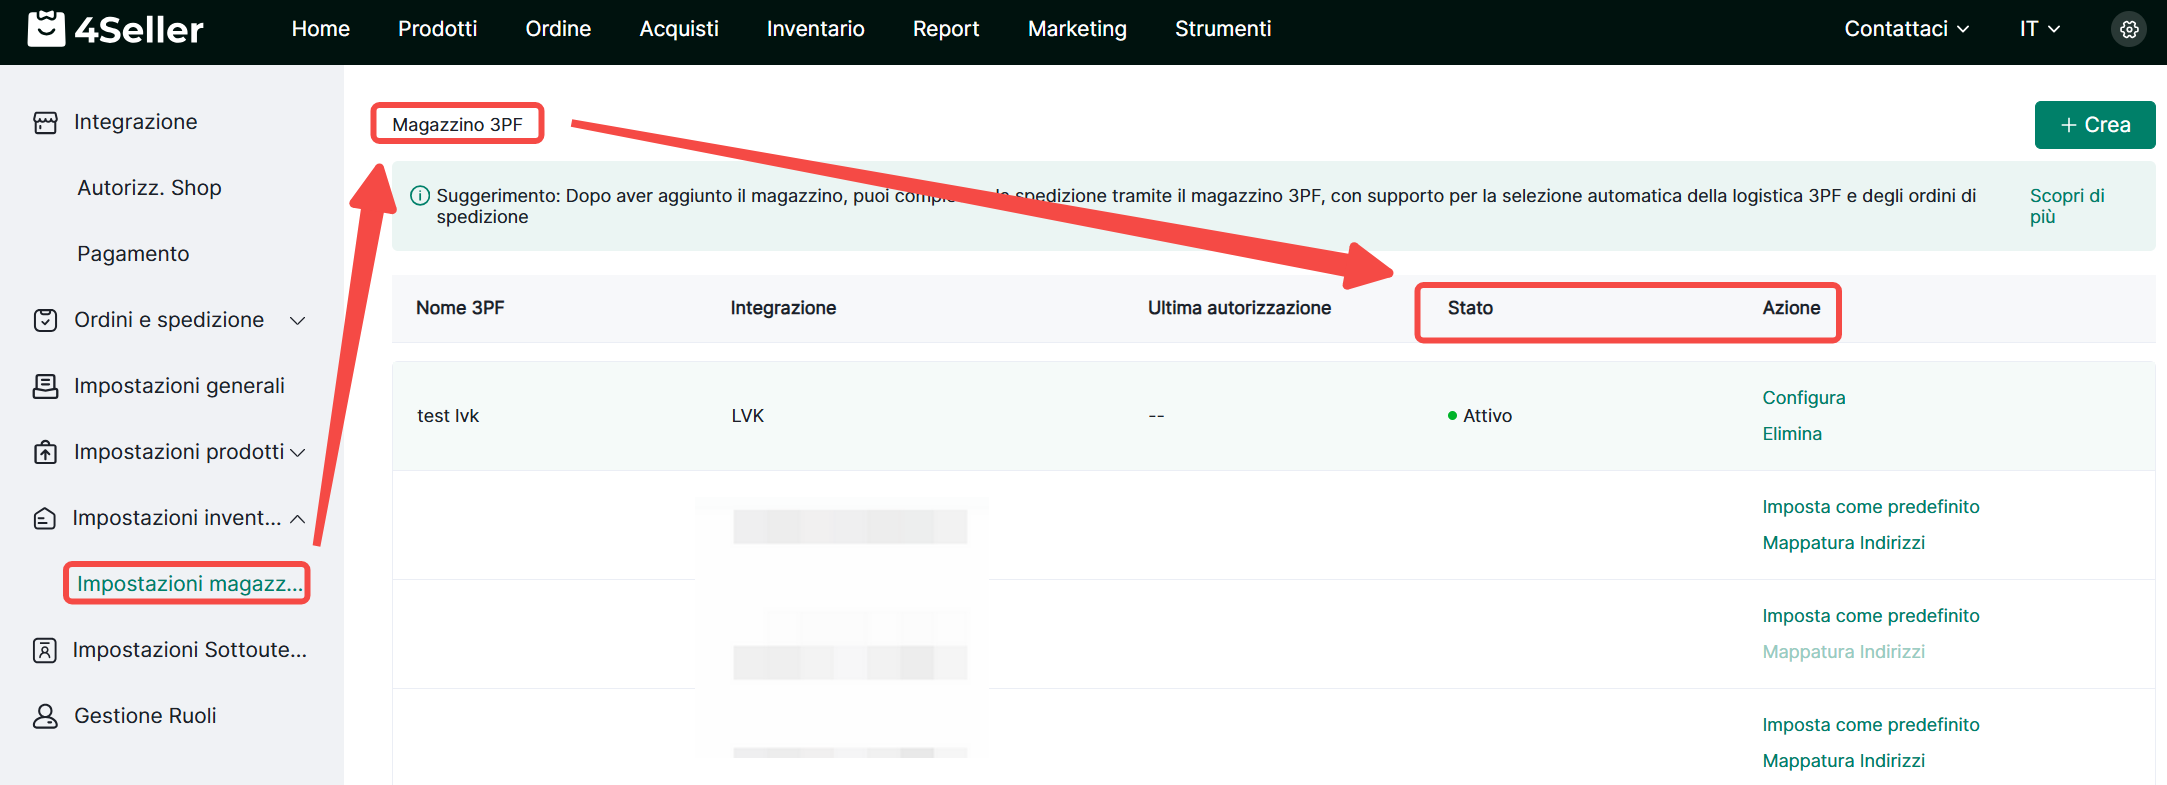Image resolution: width=2167 pixels, height=785 pixels.
Task: Expand the Impostazioni prodotti chevron
Action: [x=297, y=452]
